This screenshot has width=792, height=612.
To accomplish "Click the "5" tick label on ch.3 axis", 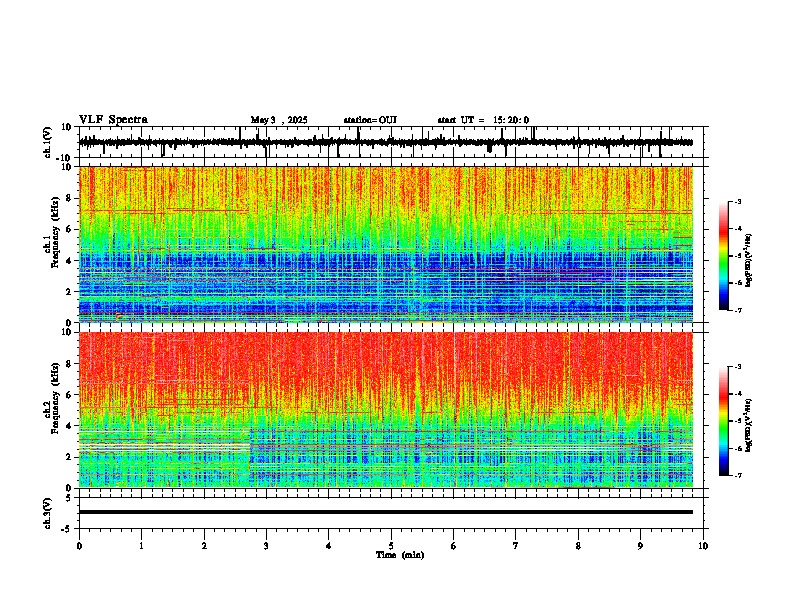I will click(69, 498).
